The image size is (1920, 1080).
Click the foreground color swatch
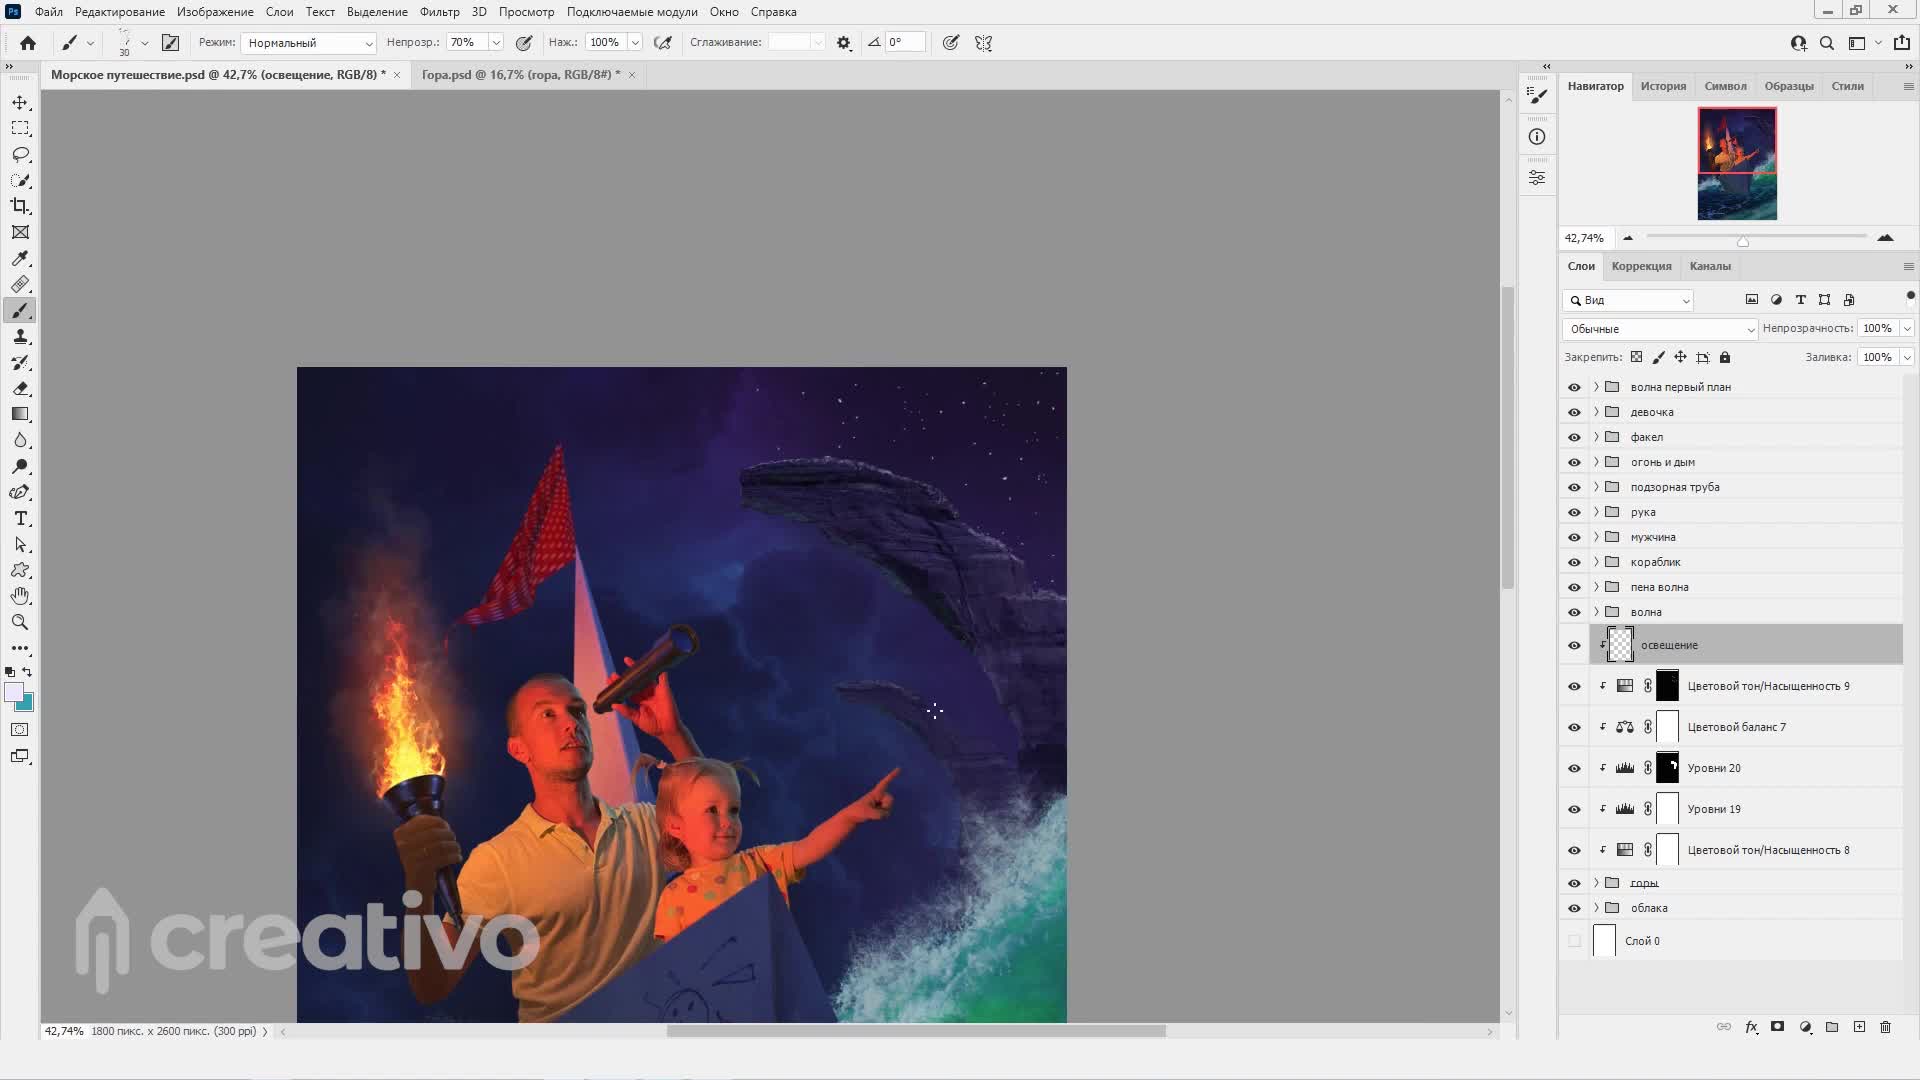[x=13, y=692]
